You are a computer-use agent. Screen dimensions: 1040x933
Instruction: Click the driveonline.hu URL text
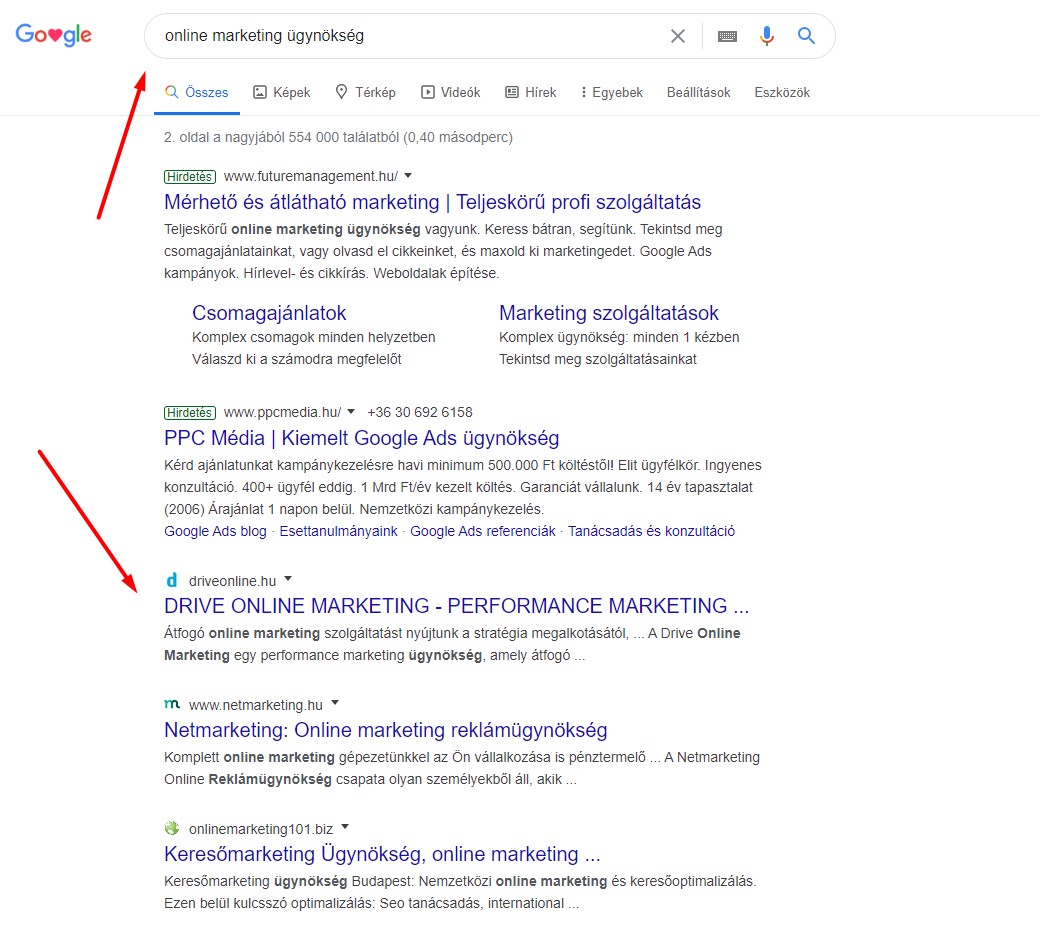point(232,581)
